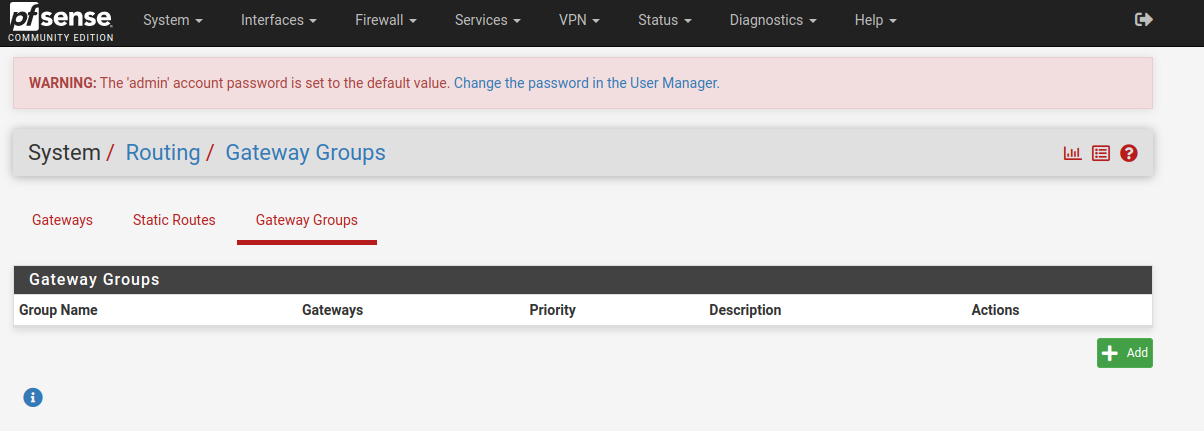Open the Services menu
Viewport: 1204px width, 431px height.
487,20
